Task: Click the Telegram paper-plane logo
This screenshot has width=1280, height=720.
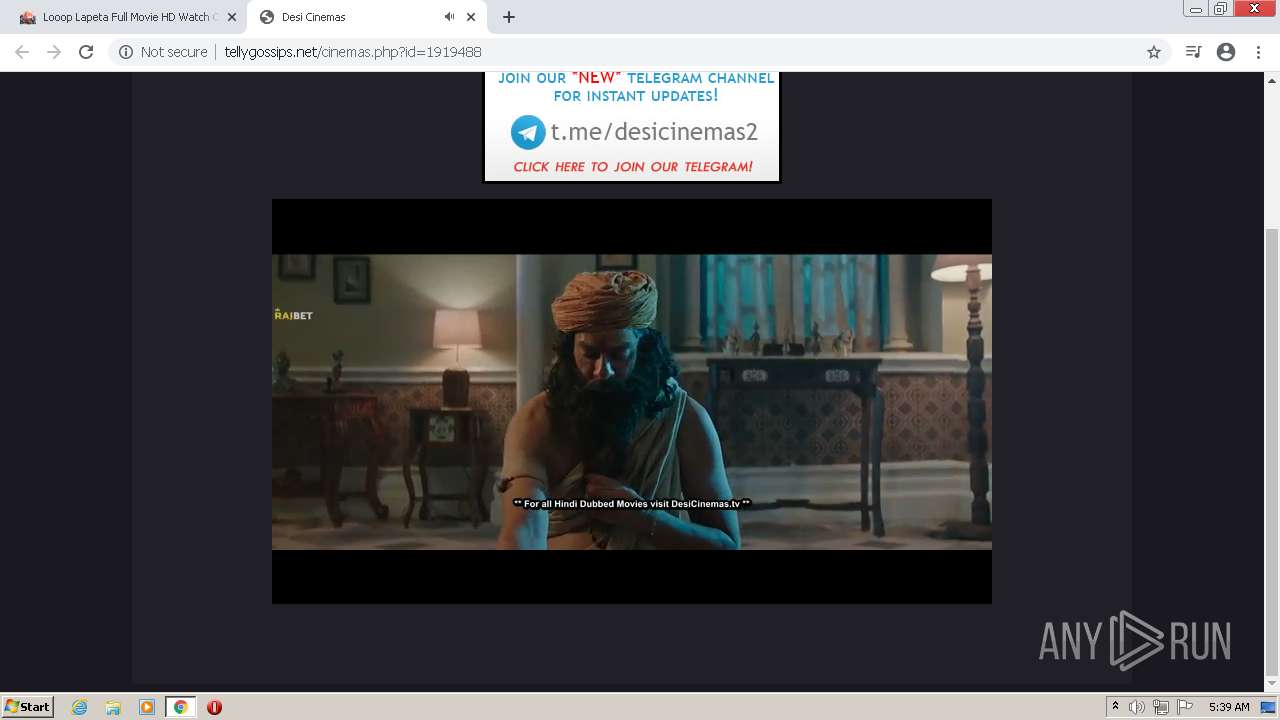Action: click(x=528, y=132)
